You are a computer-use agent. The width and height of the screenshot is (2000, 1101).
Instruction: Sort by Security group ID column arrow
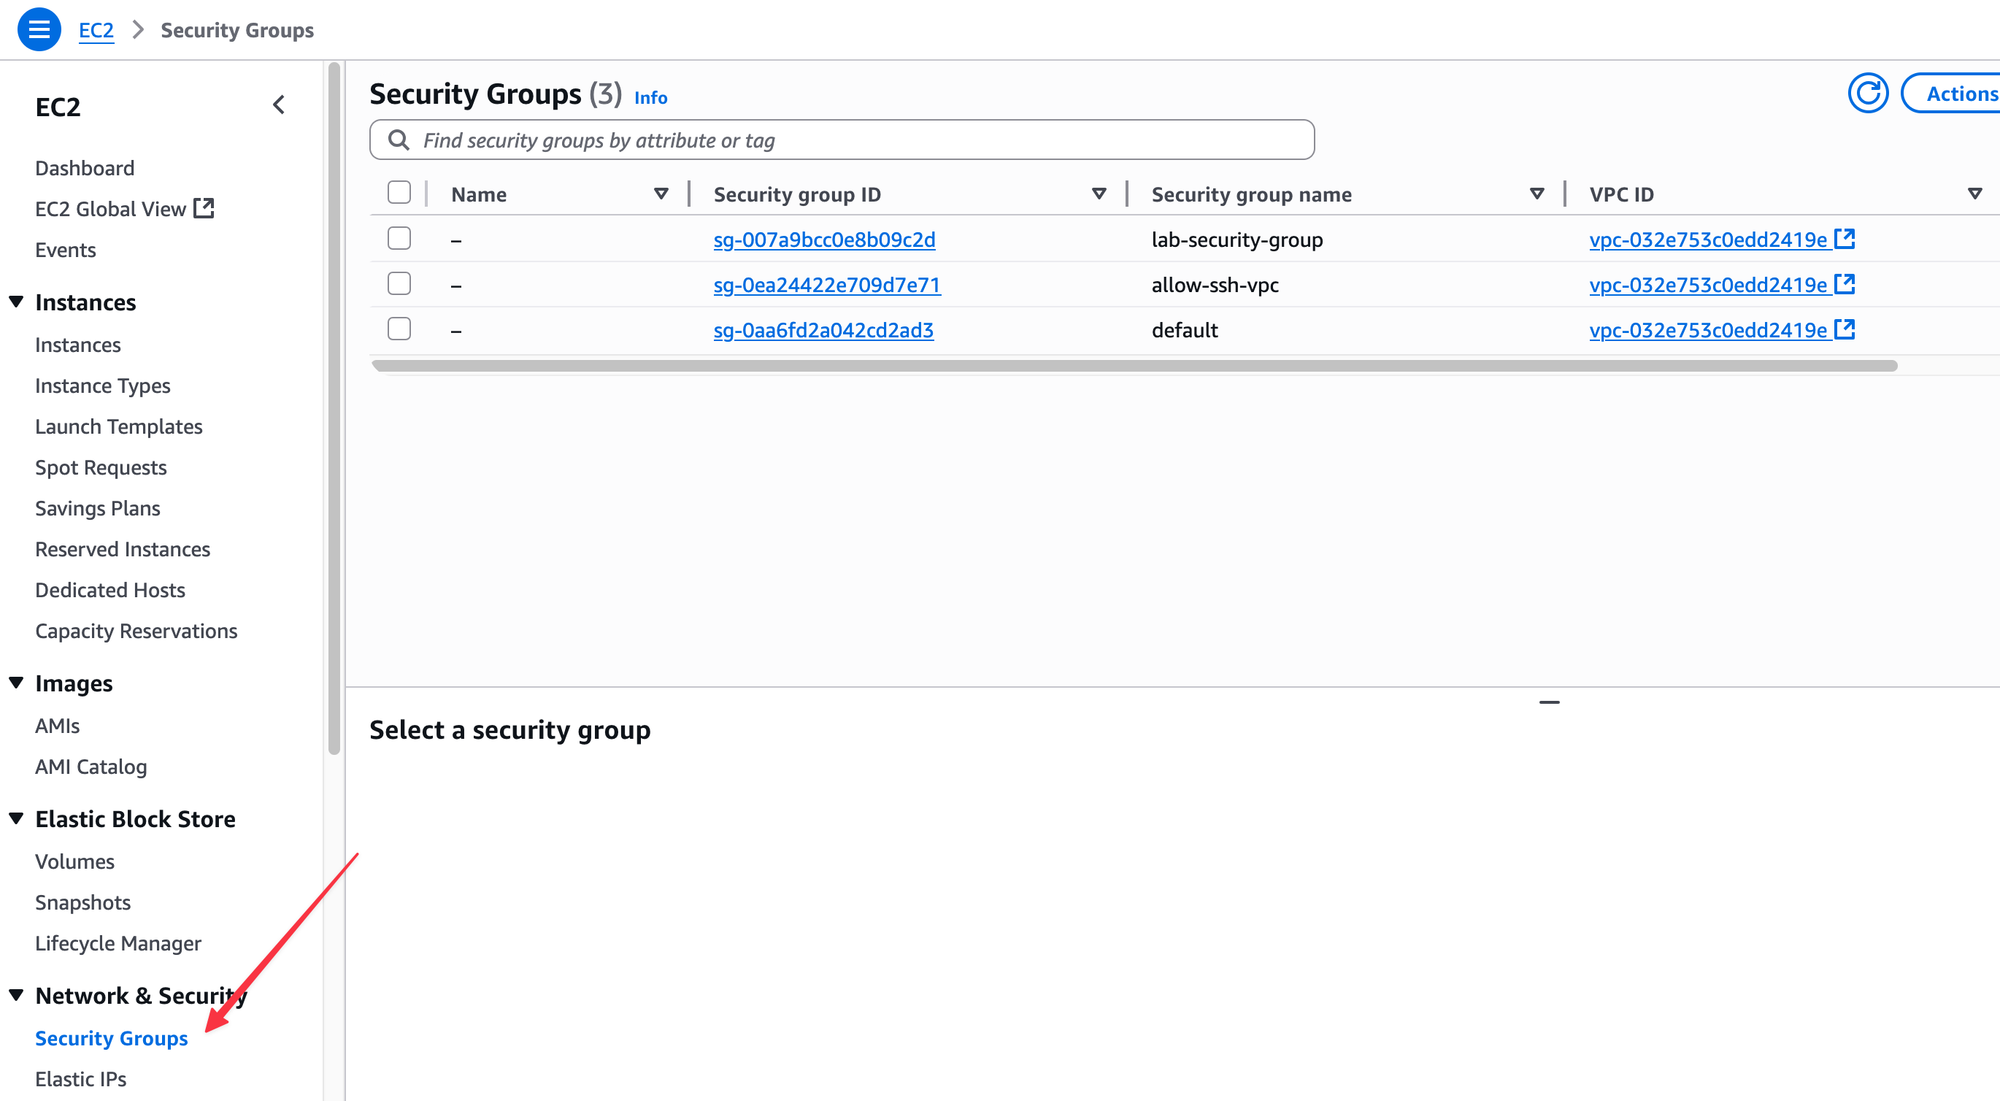pyautogui.click(x=1099, y=194)
